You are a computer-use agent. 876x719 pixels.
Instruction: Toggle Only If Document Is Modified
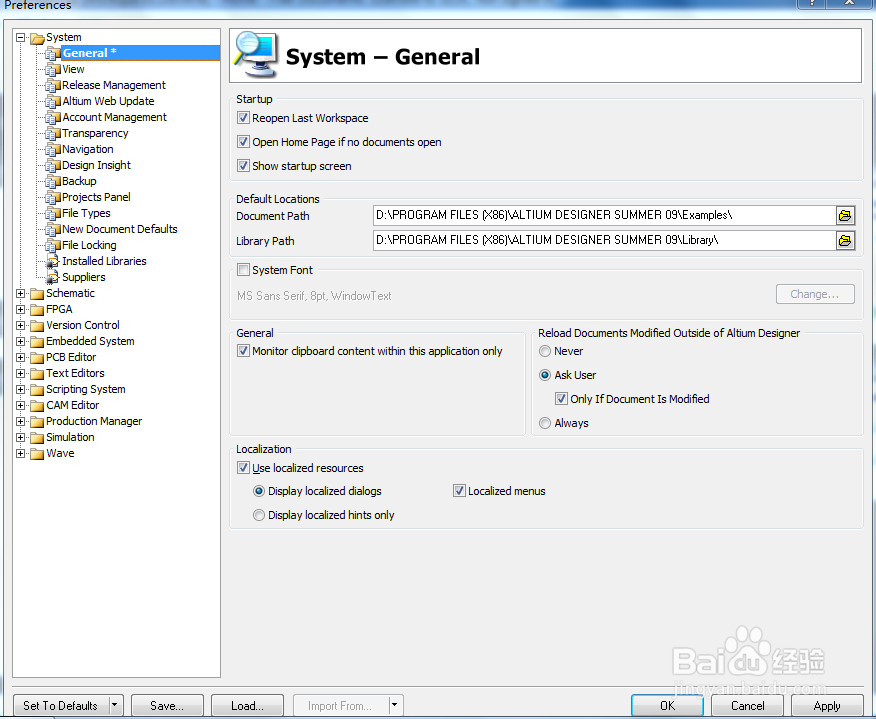coord(561,399)
